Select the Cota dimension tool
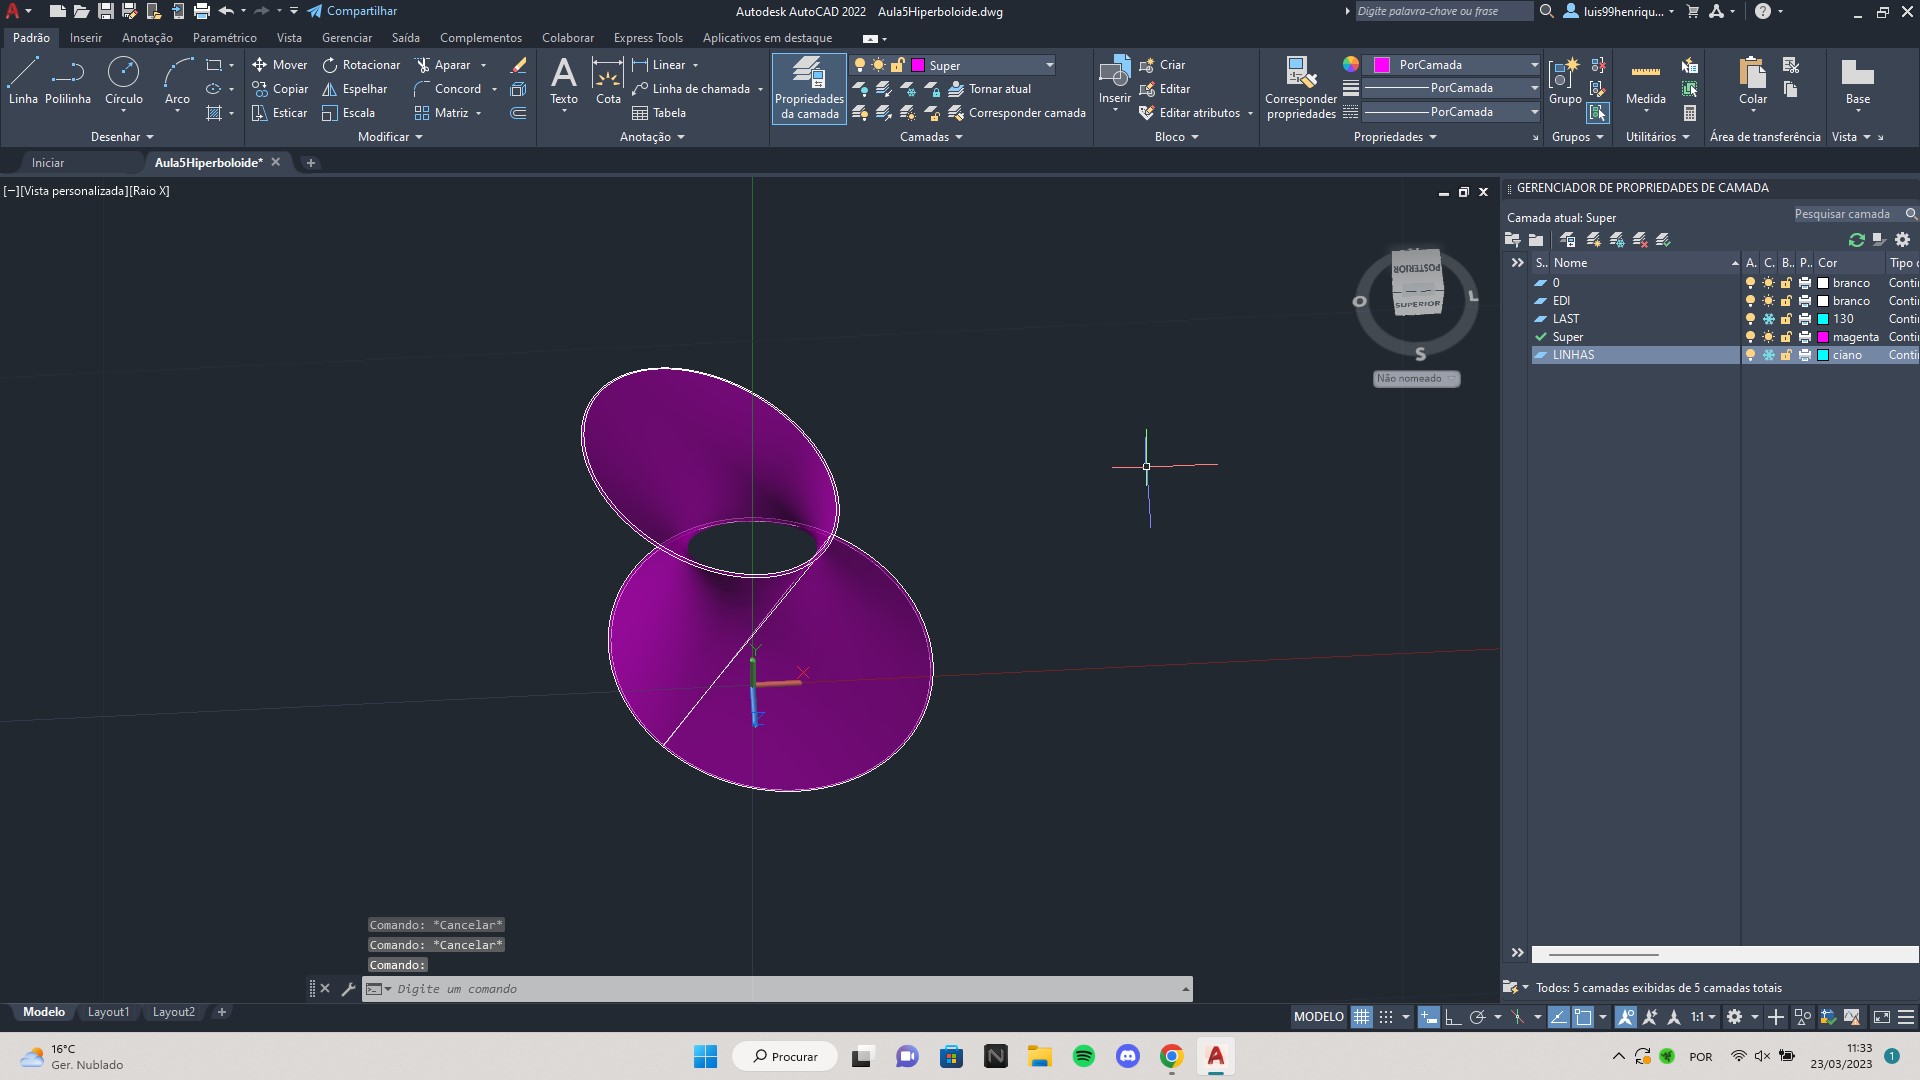The width and height of the screenshot is (1920, 1080). coord(608,82)
